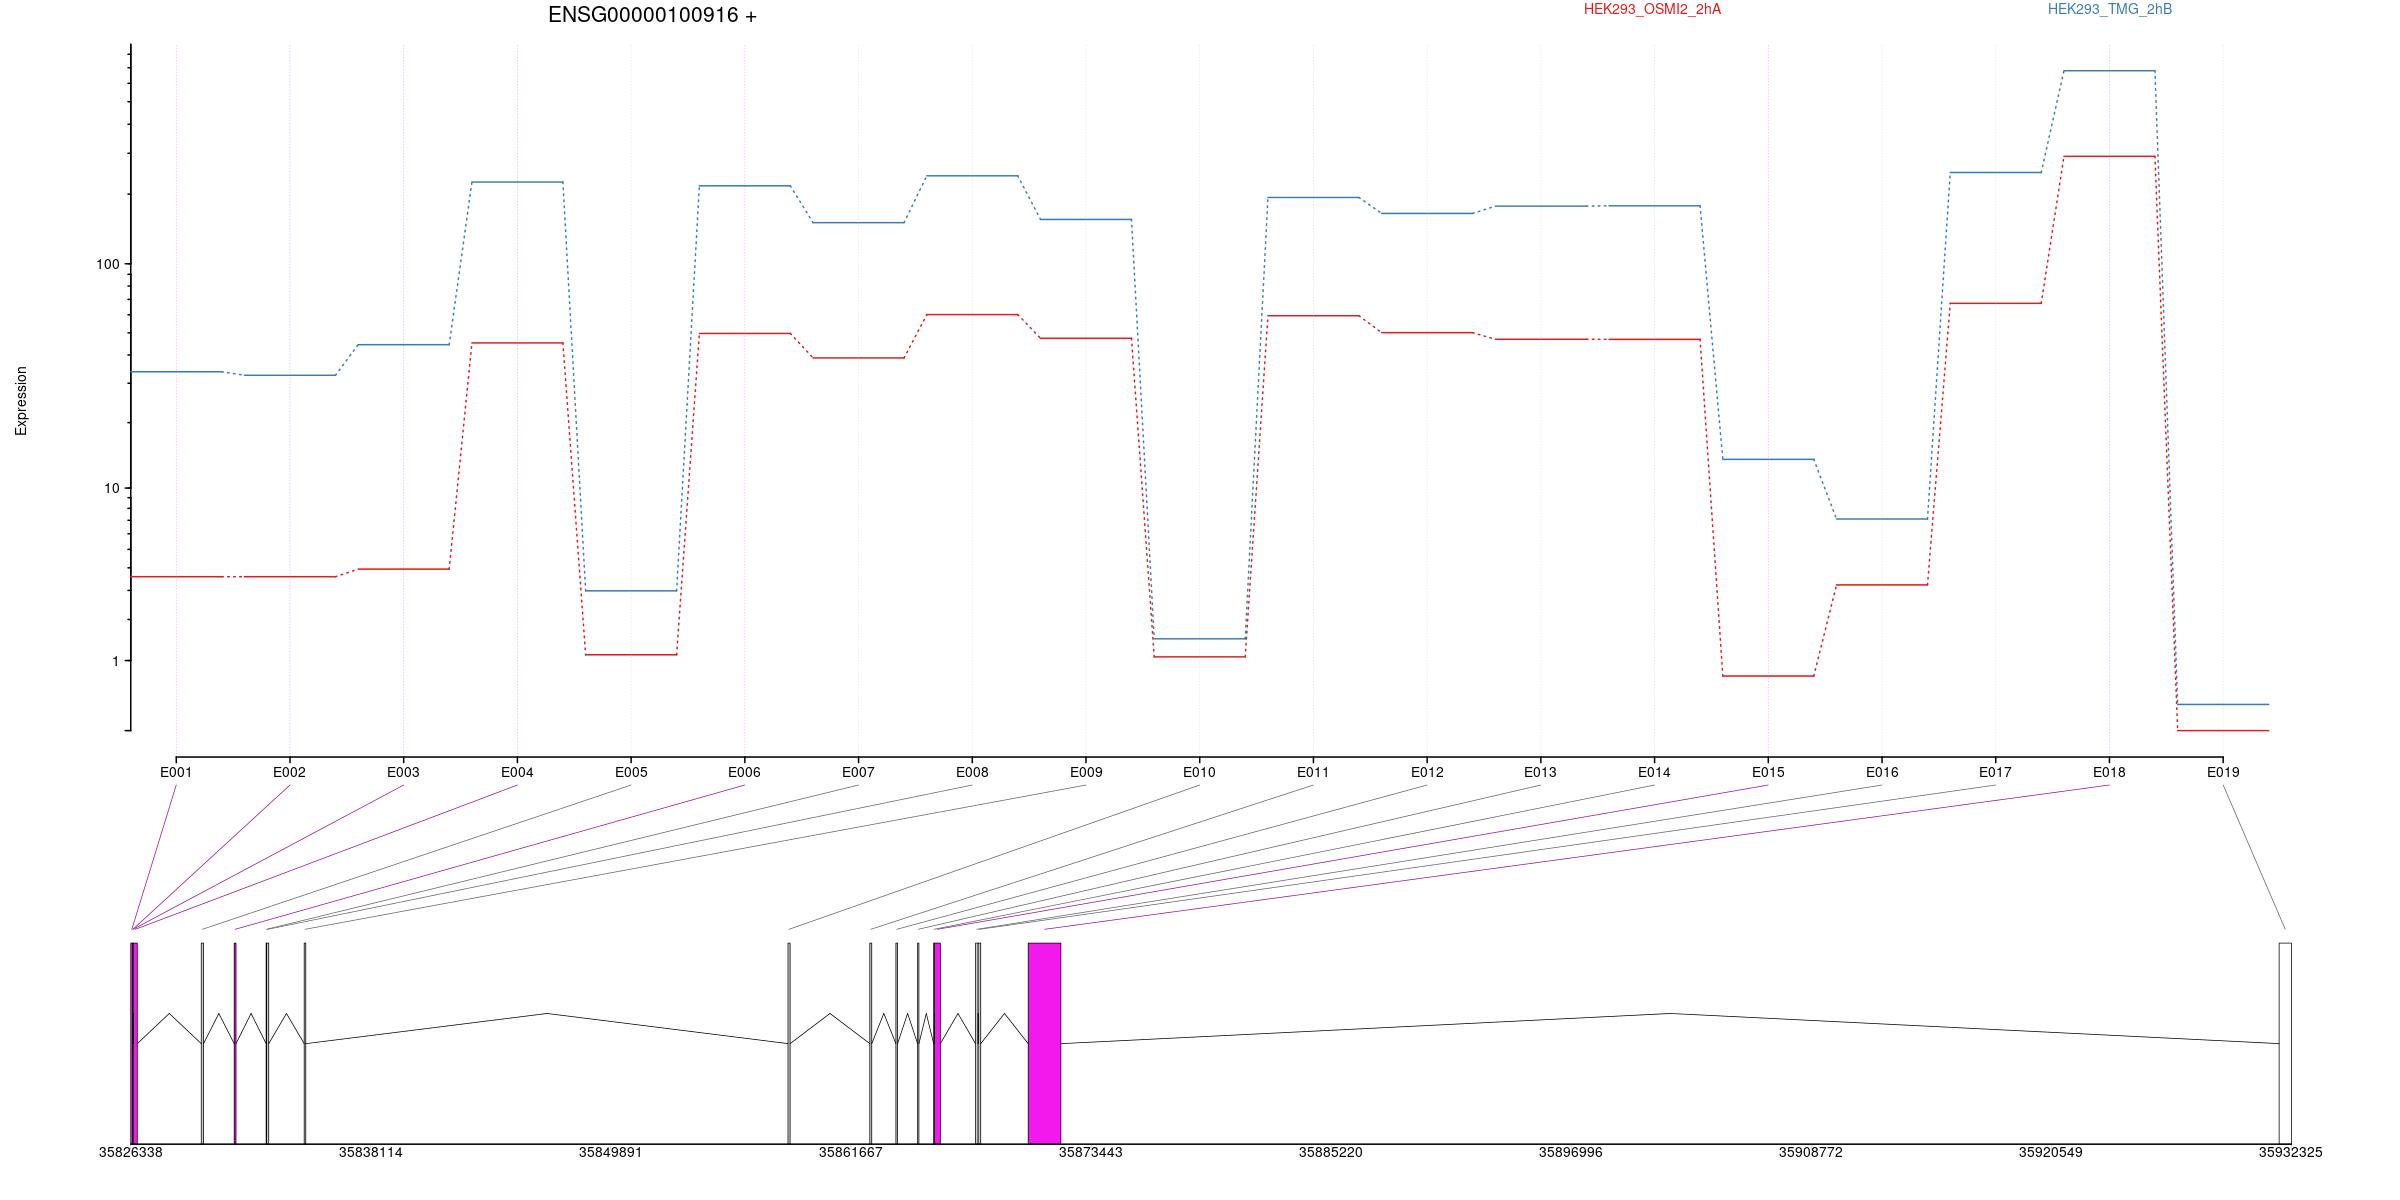The width and height of the screenshot is (2400, 1200).
Task: Click the 1 y-axis tick label
Action: 115,661
